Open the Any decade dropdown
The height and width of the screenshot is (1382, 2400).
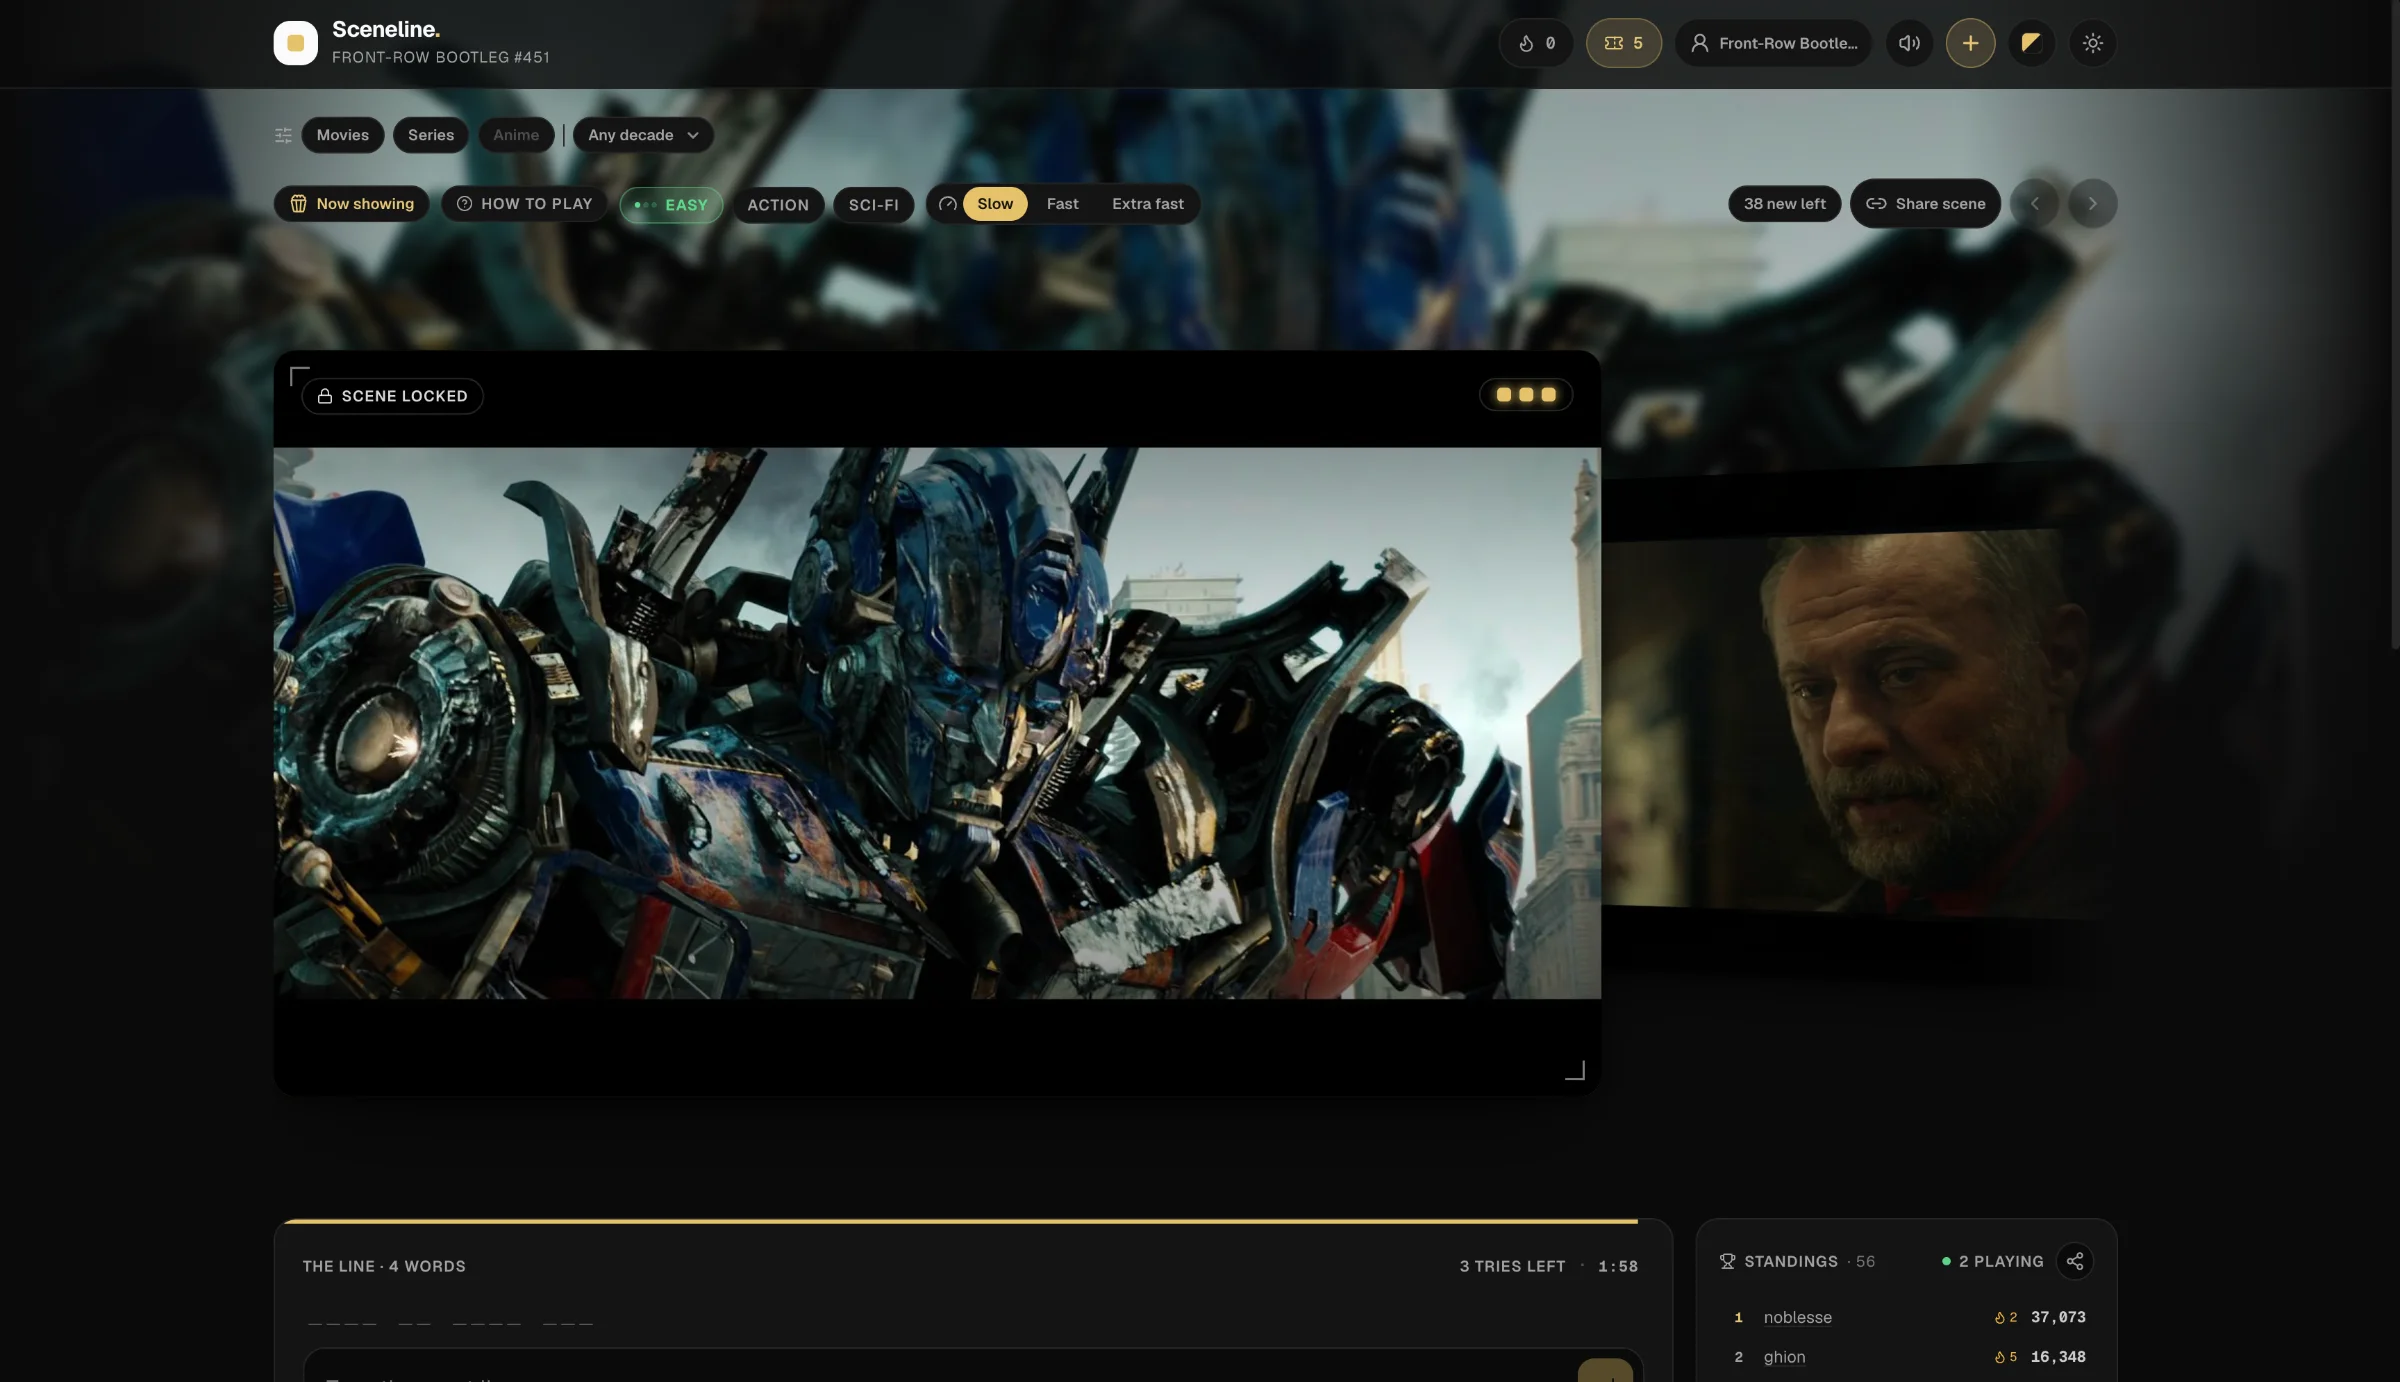tap(643, 135)
